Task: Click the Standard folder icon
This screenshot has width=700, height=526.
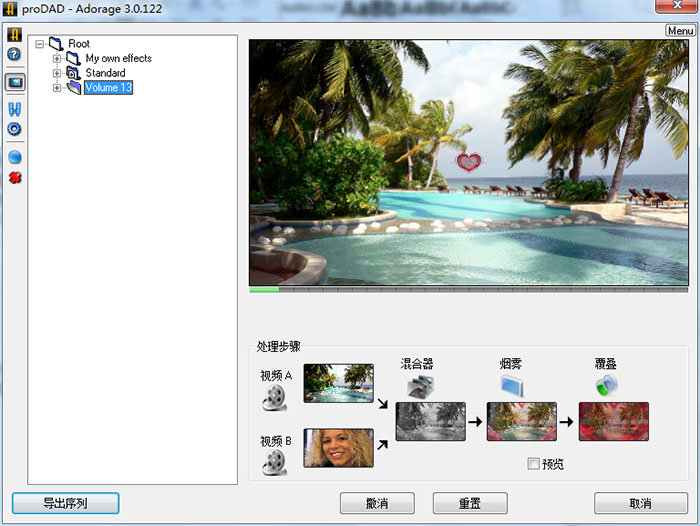Action: [x=73, y=73]
